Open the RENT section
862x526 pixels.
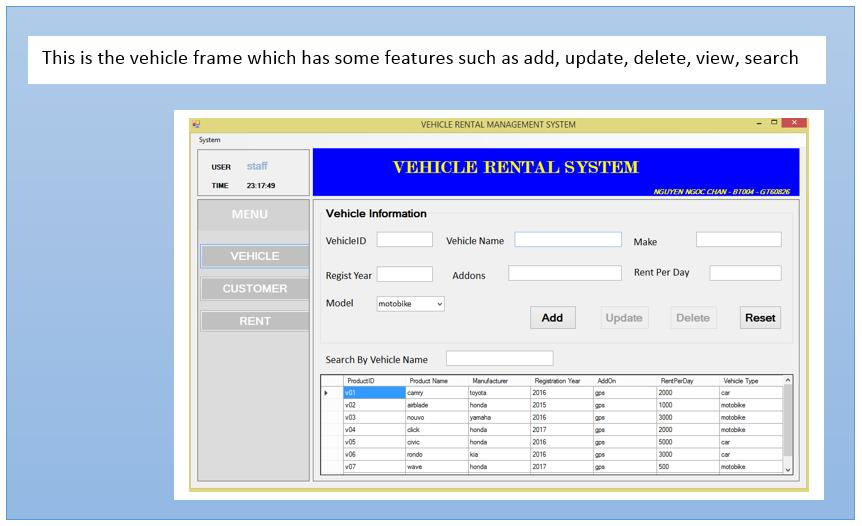254,321
